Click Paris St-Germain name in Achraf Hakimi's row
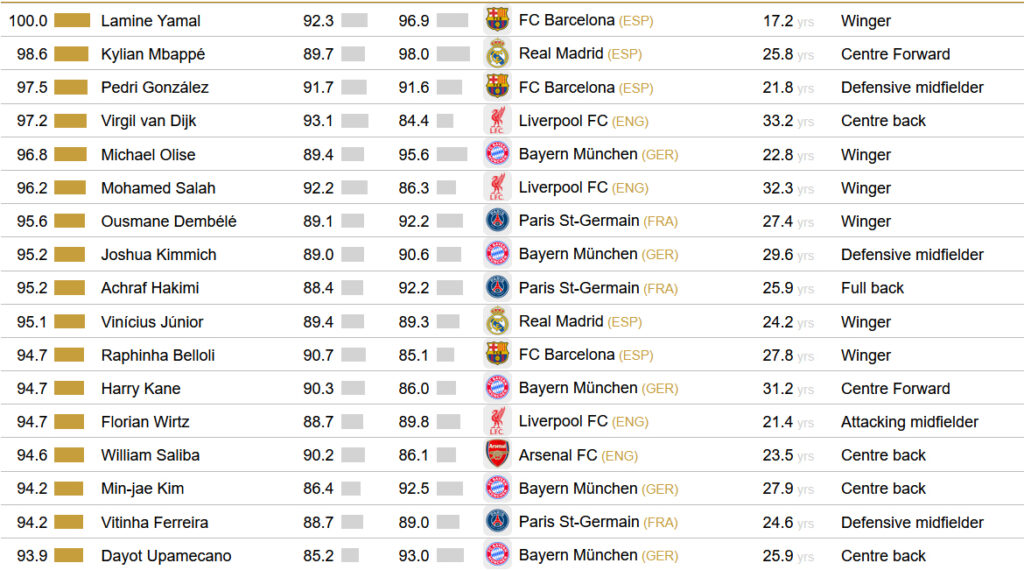The height and width of the screenshot is (570, 1024). tap(578, 288)
